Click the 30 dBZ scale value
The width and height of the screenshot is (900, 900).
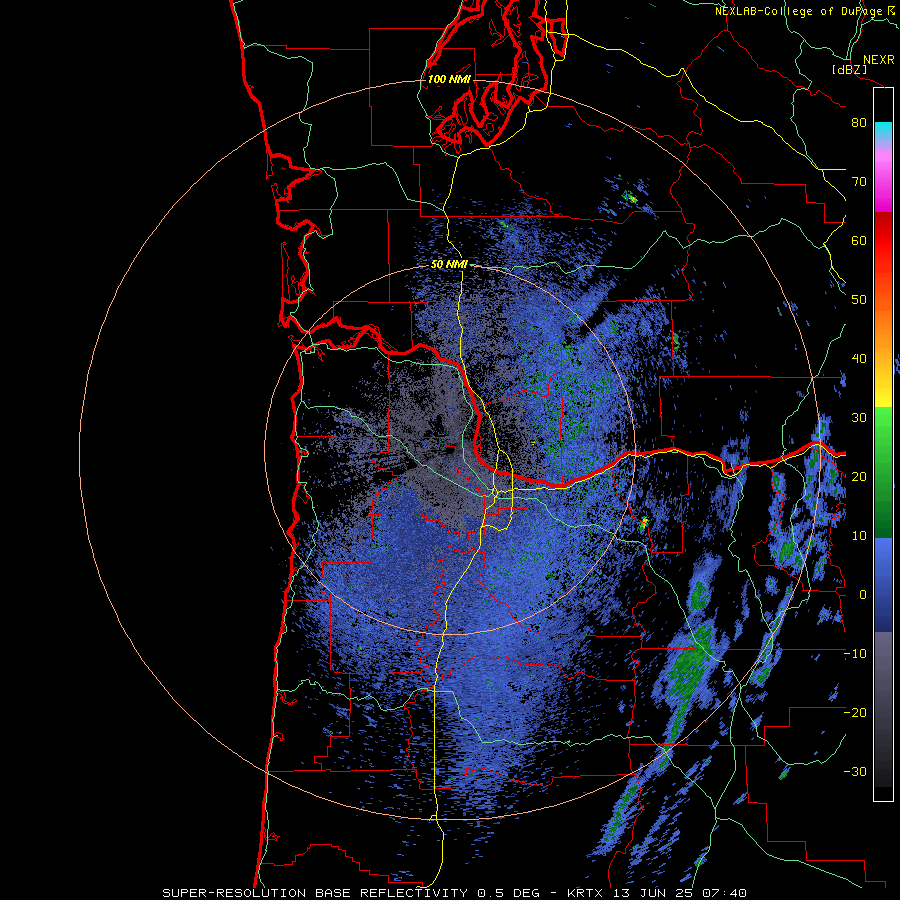(x=859, y=418)
